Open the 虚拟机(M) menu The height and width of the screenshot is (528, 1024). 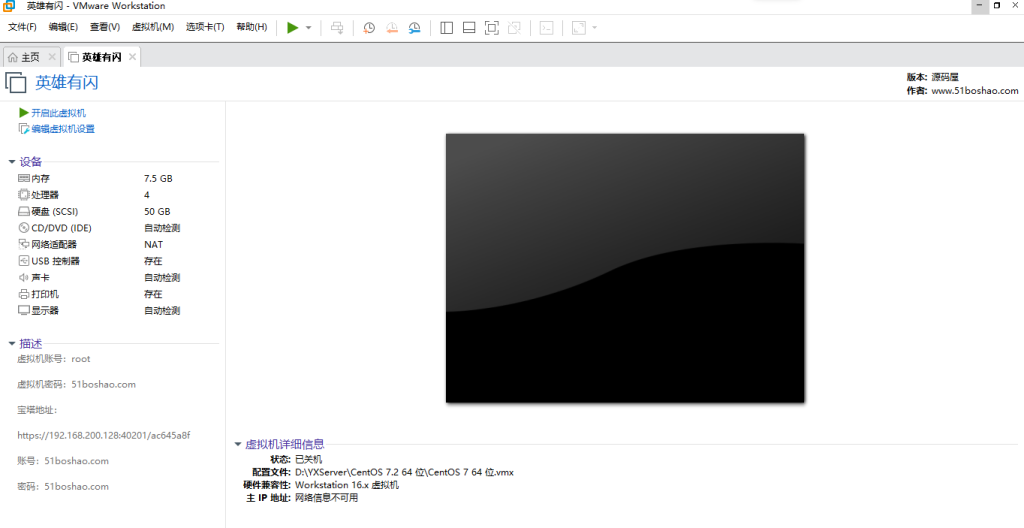tap(152, 27)
